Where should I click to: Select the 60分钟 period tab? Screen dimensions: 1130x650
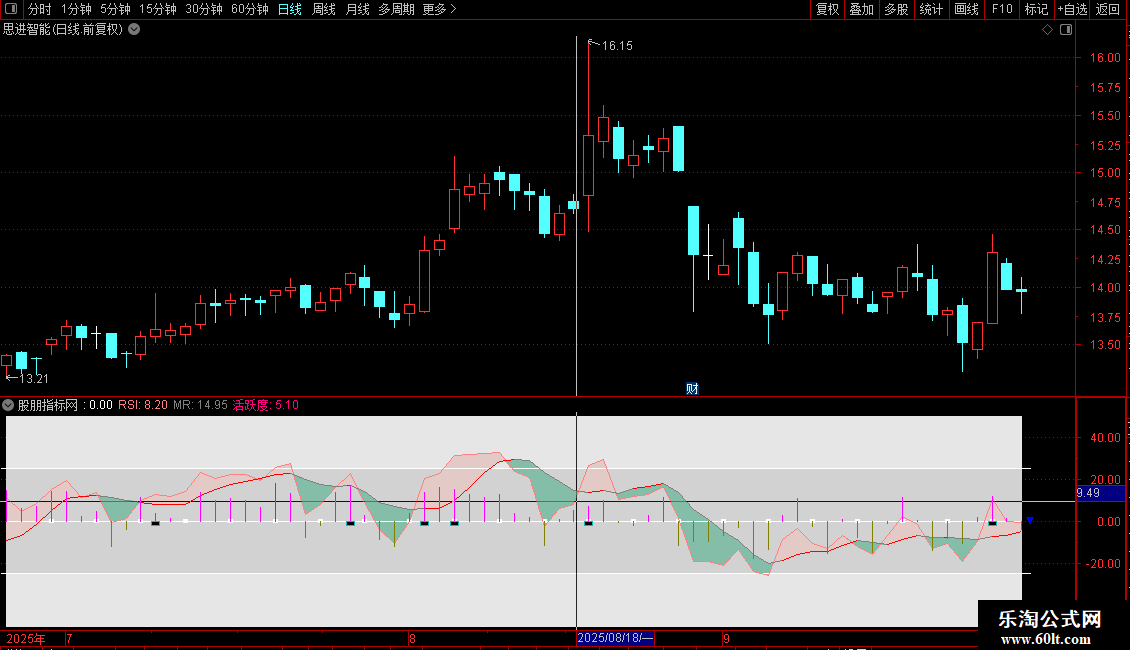249,9
